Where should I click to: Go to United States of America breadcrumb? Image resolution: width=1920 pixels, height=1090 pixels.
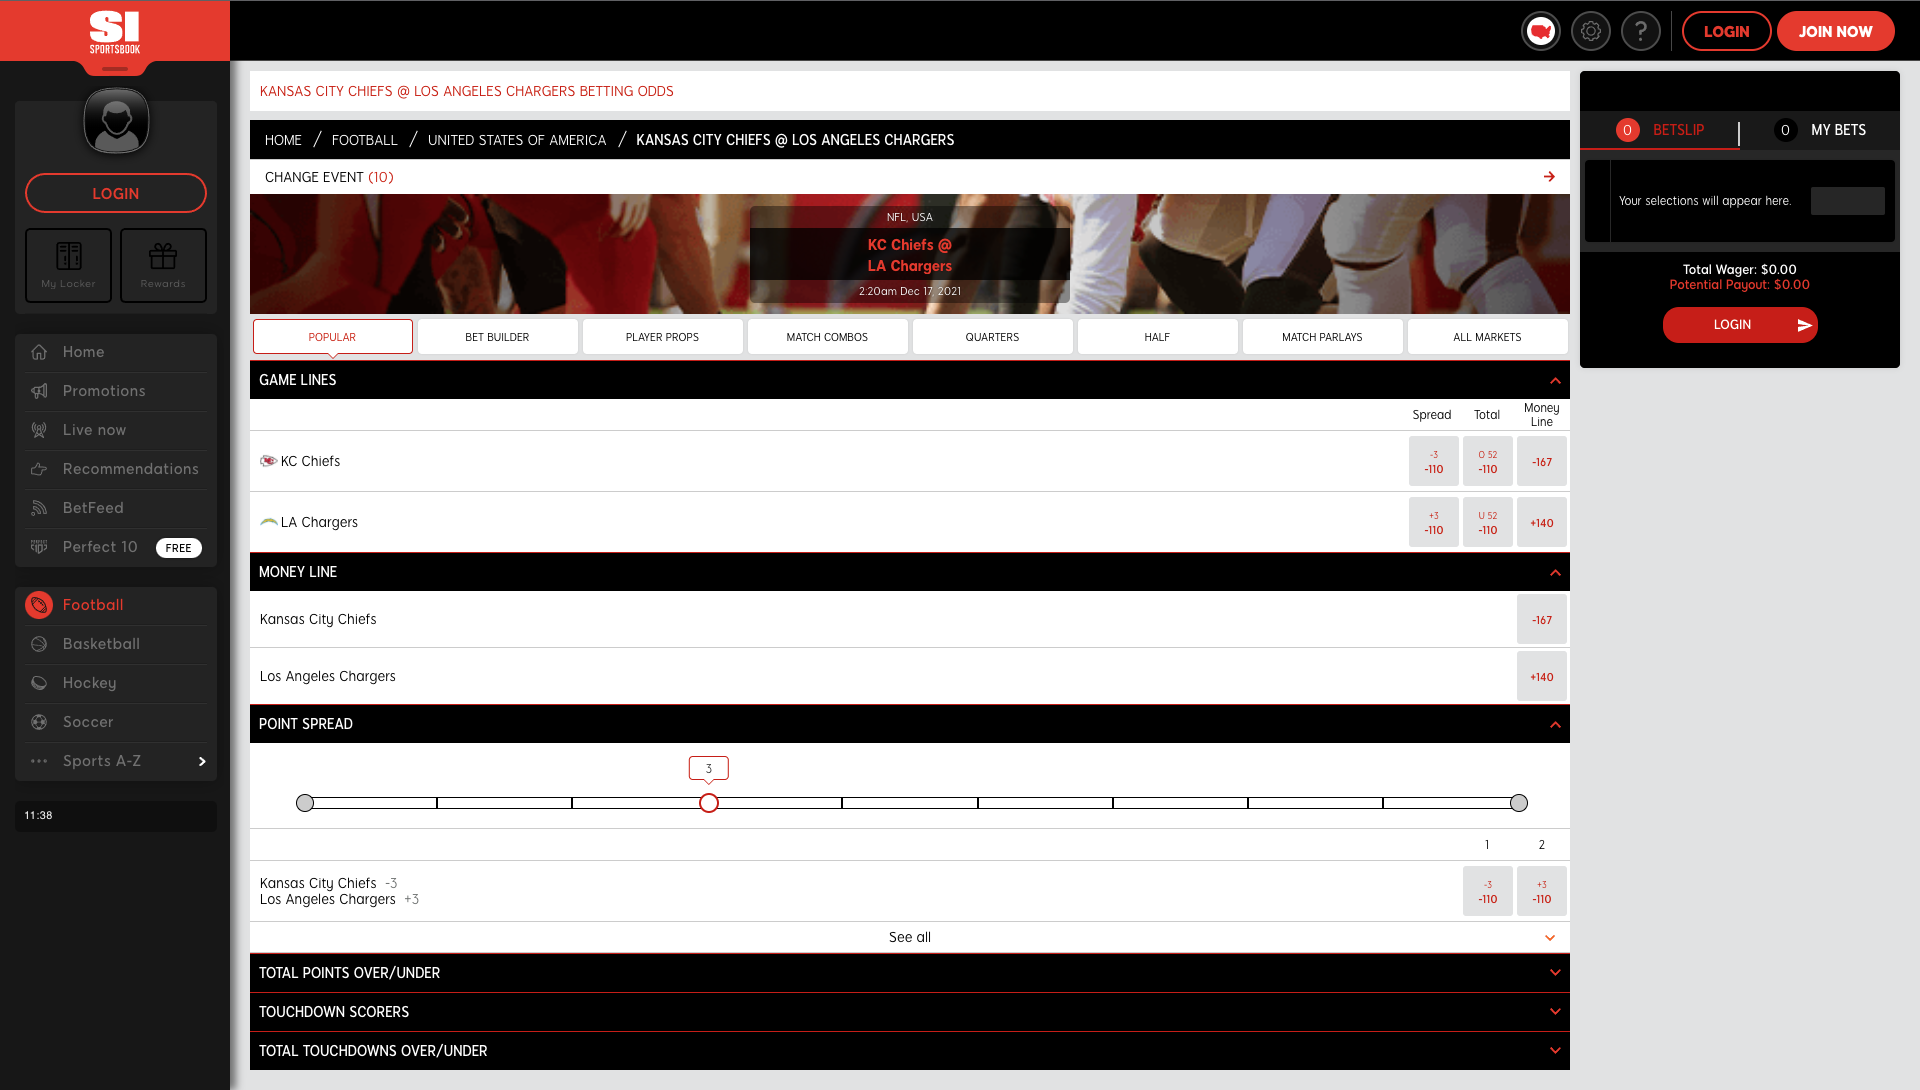[517, 140]
